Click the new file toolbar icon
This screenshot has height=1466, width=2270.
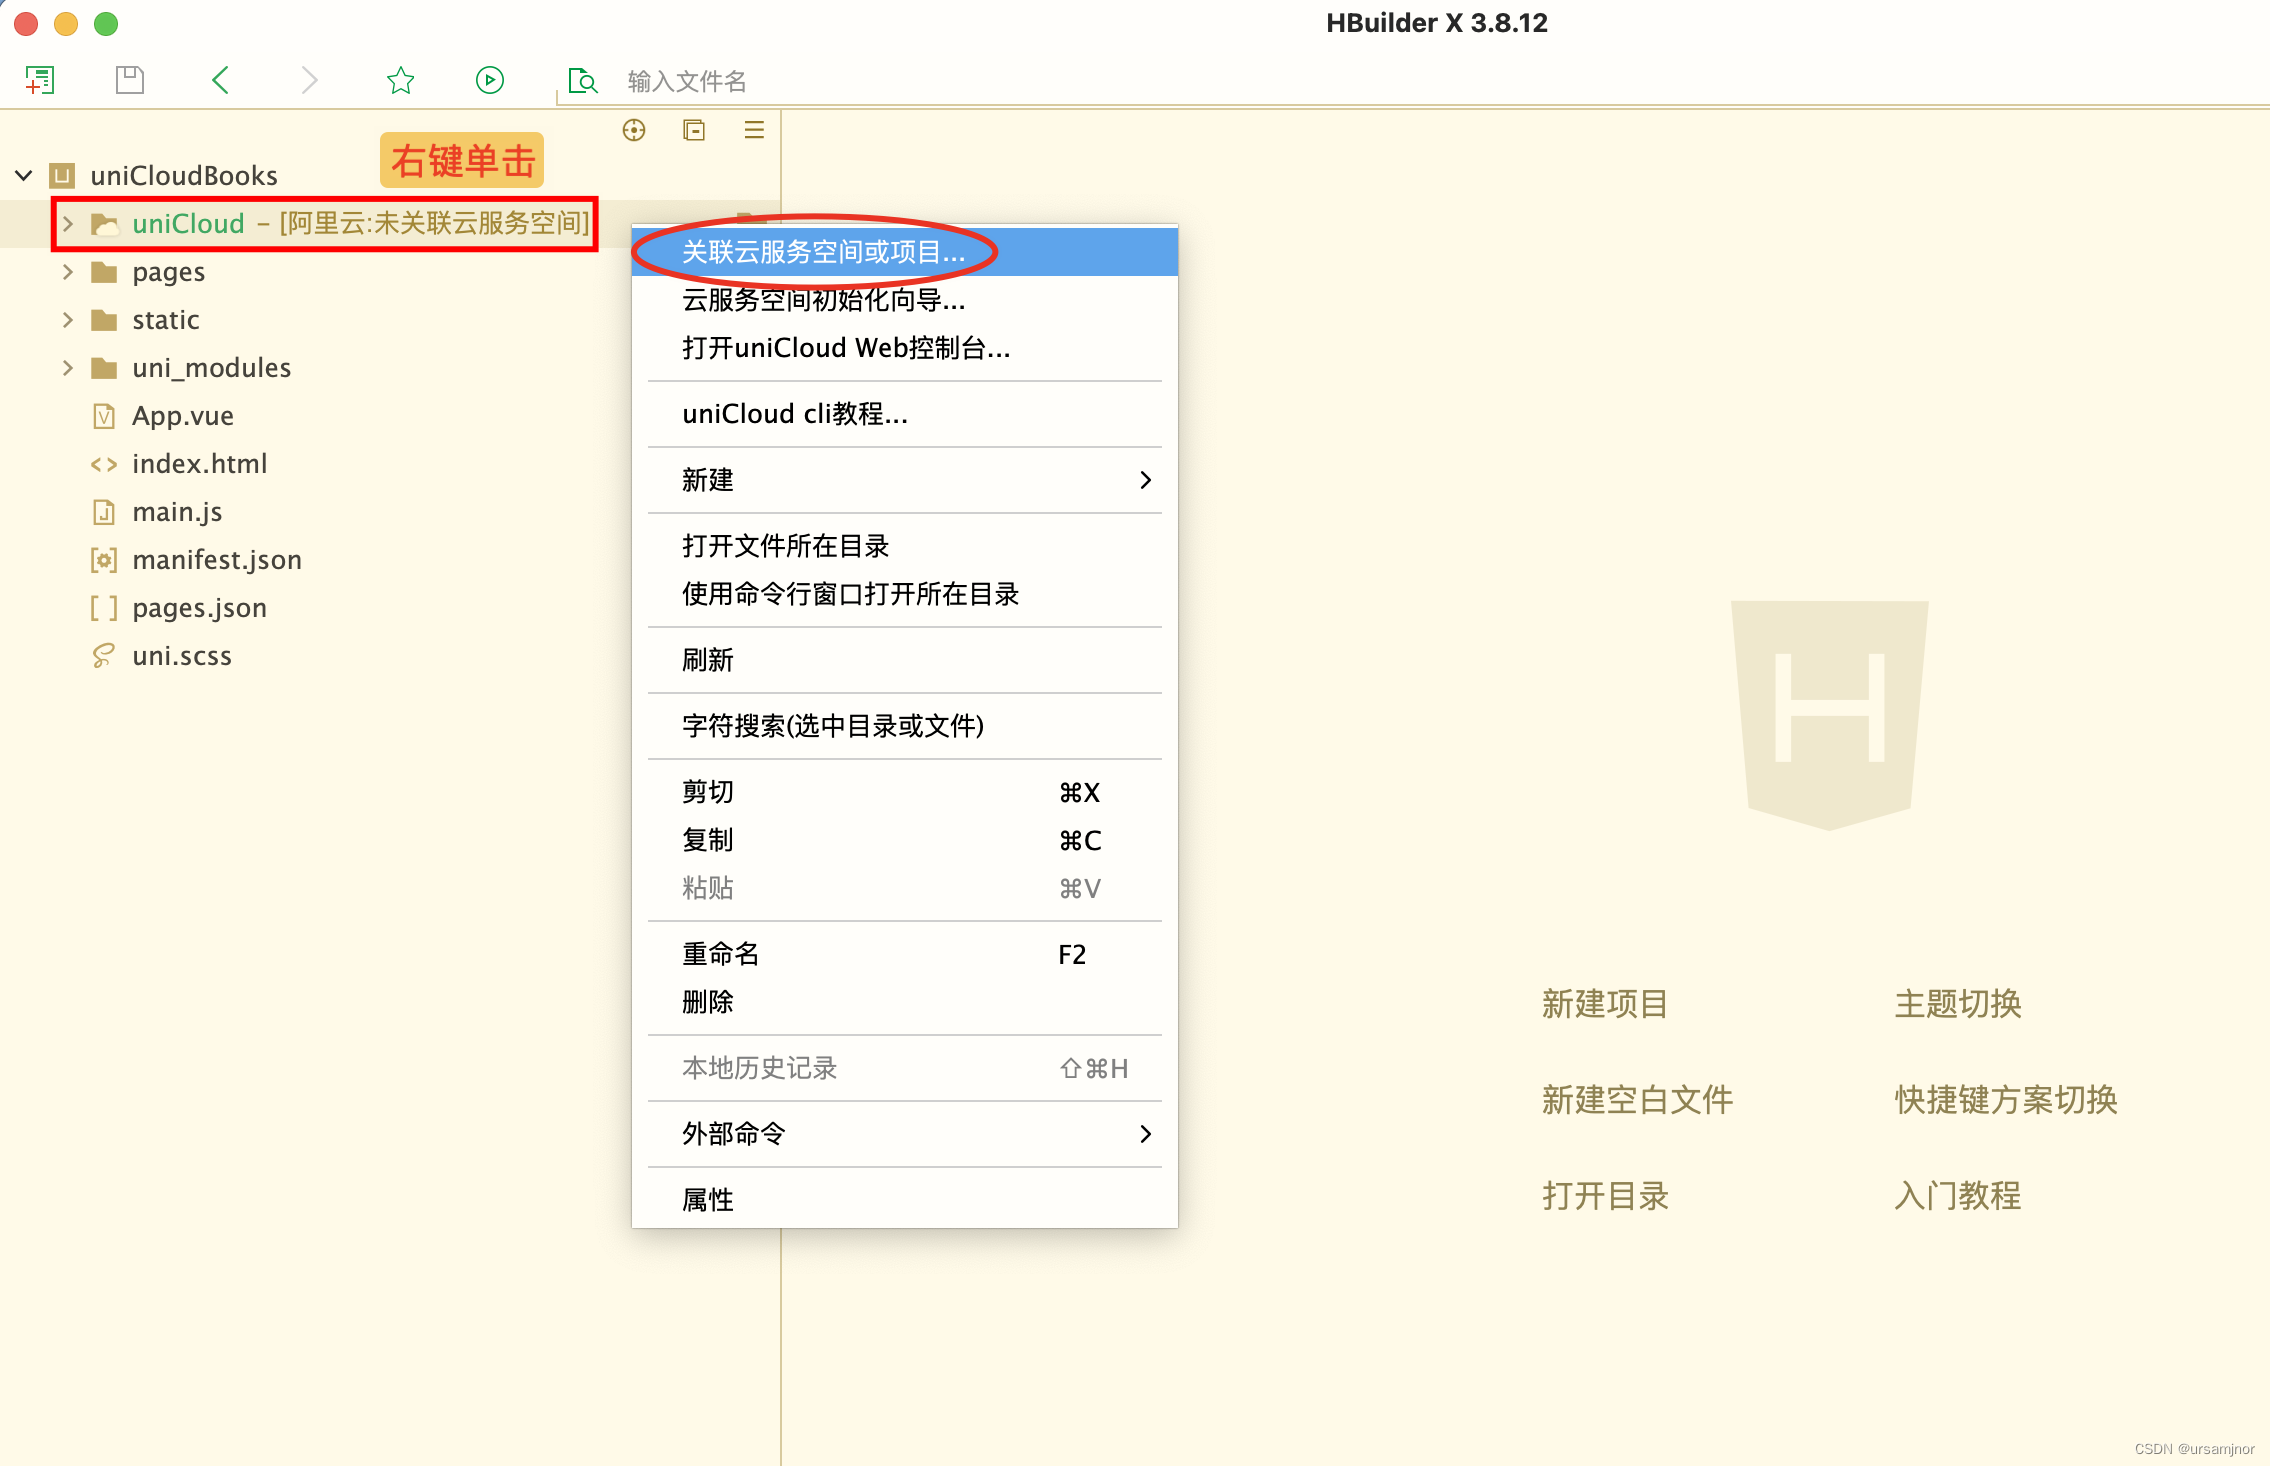point(40,80)
